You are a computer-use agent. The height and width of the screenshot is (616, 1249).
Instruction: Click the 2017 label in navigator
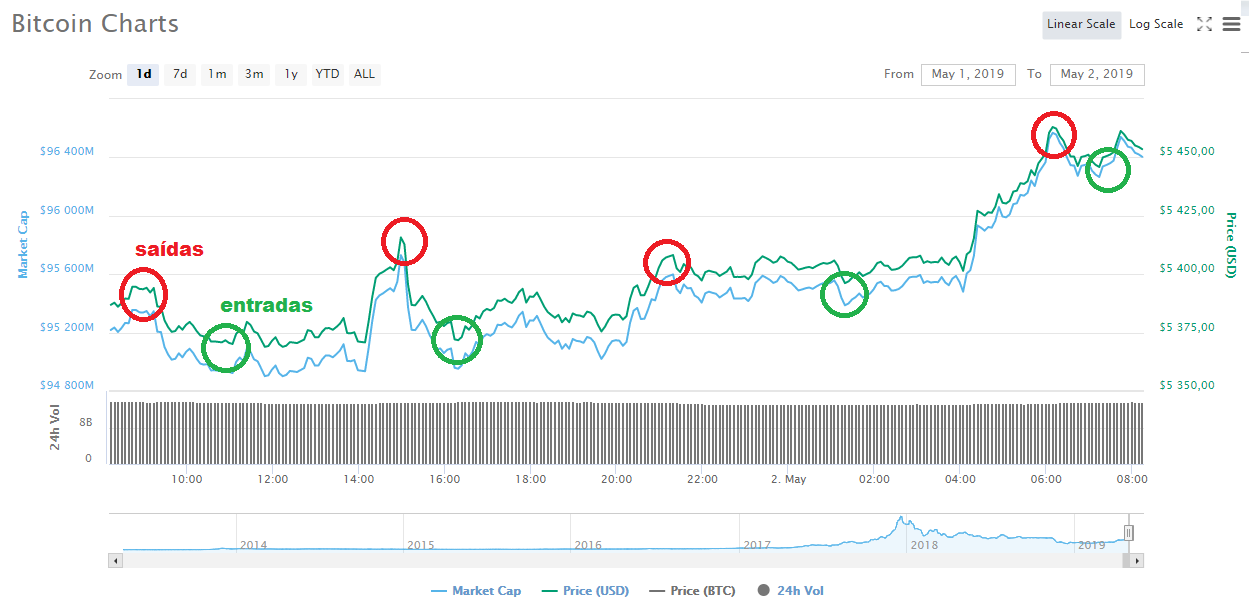(x=757, y=545)
